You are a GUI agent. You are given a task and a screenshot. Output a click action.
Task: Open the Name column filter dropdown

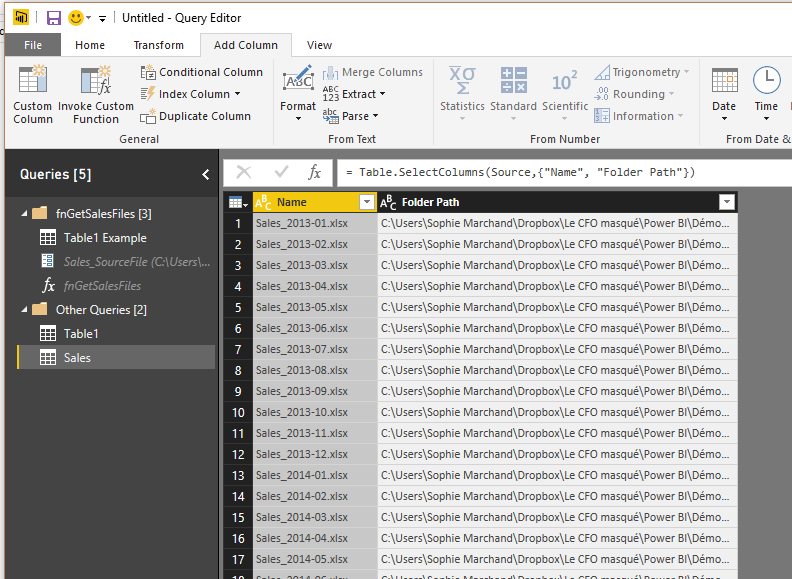366,202
